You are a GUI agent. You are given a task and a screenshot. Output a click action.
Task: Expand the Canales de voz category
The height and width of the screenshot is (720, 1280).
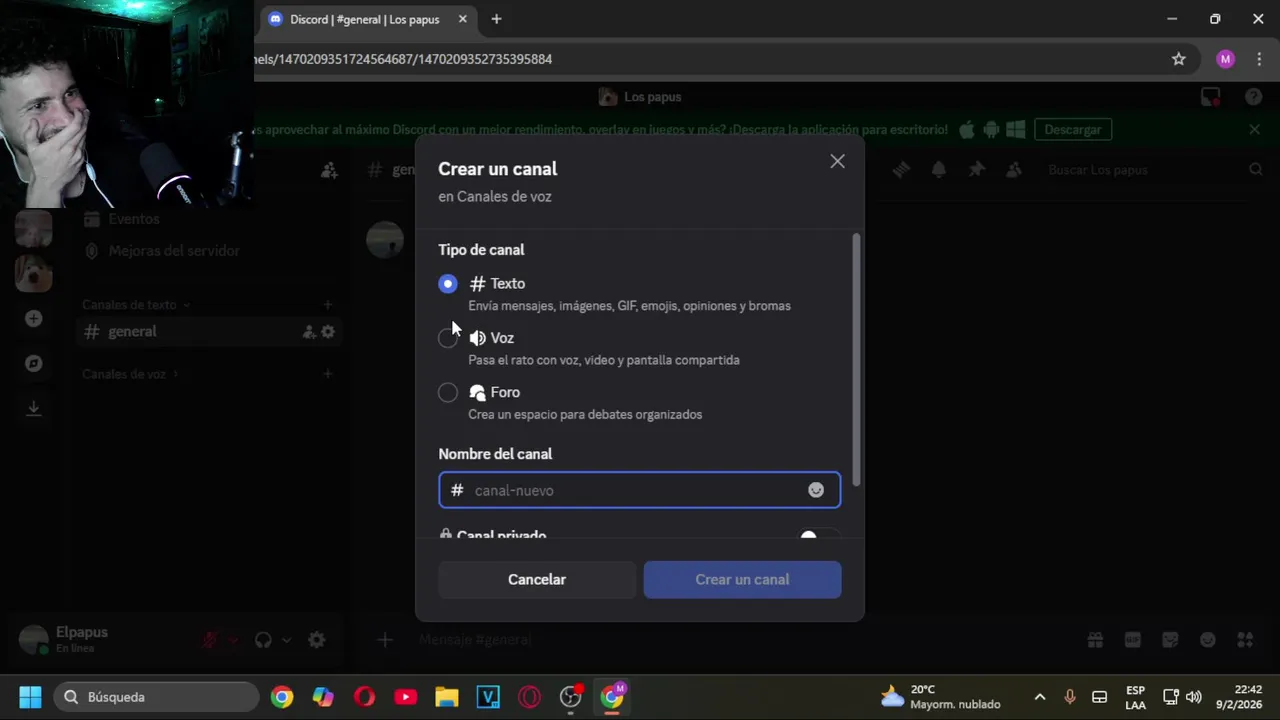click(130, 374)
